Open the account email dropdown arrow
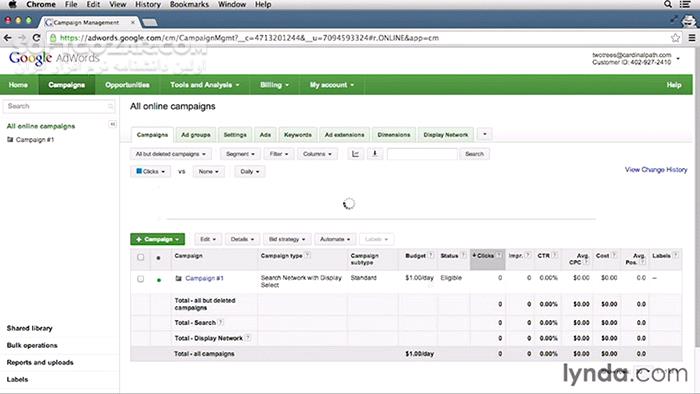The width and height of the screenshot is (700, 394). 678,58
